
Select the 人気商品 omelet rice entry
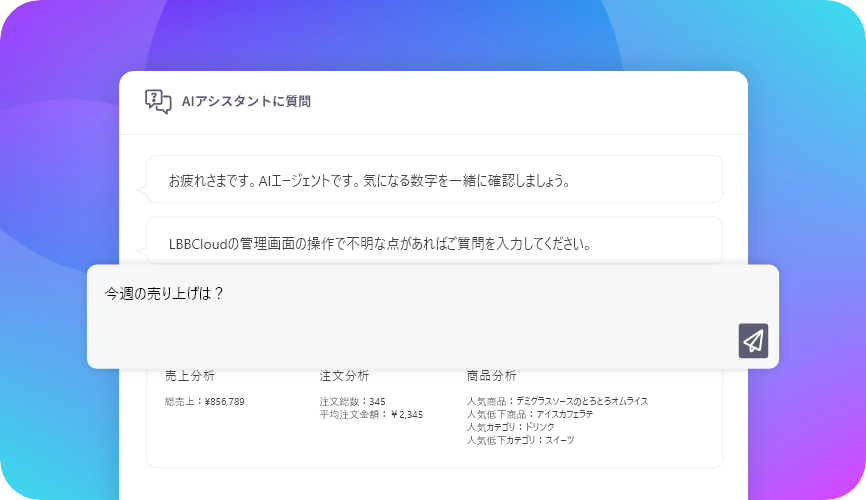[x=556, y=401]
